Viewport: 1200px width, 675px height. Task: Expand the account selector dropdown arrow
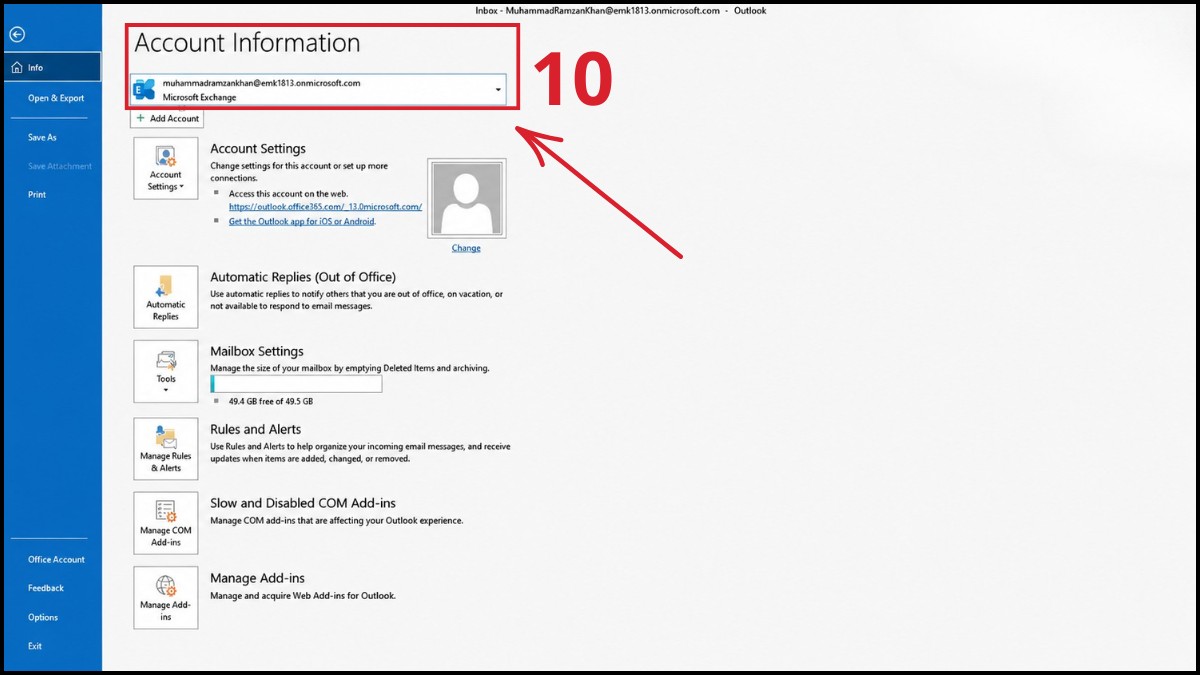pyautogui.click(x=498, y=90)
